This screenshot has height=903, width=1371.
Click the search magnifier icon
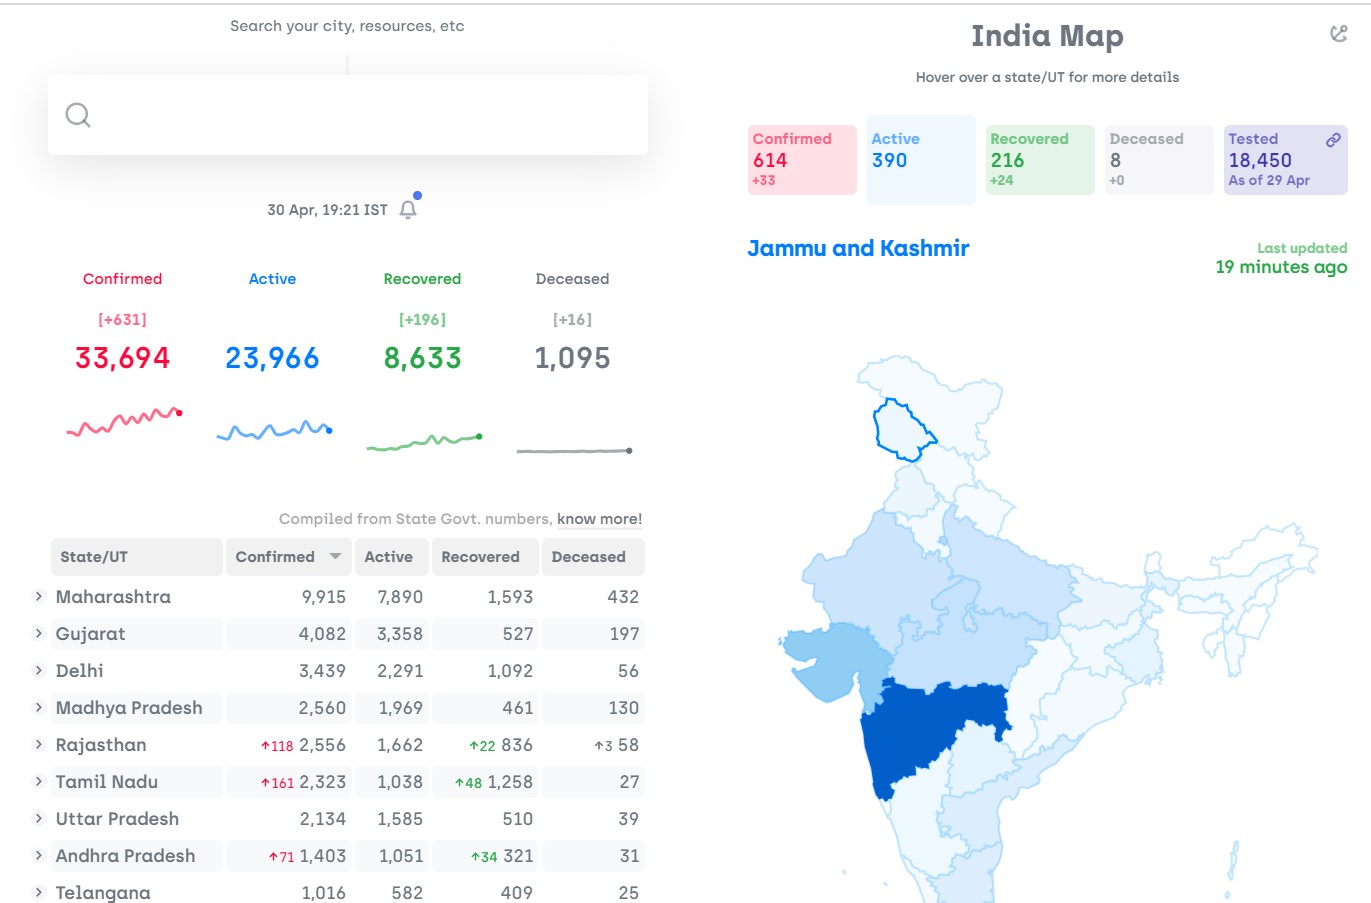(x=78, y=115)
